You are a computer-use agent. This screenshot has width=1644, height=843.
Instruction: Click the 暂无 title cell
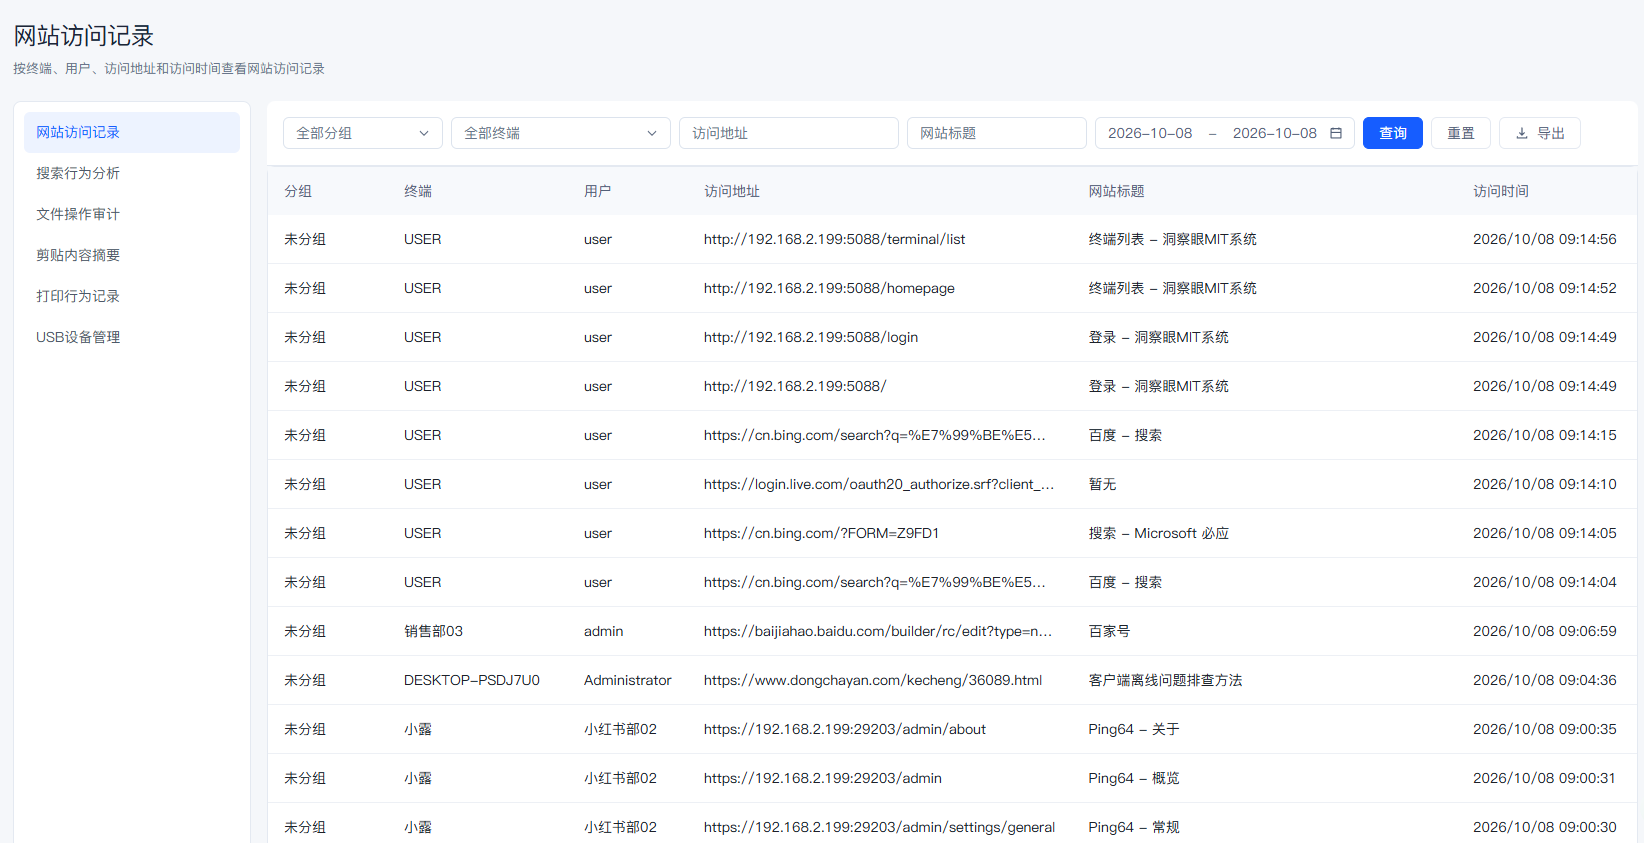pos(1102,484)
